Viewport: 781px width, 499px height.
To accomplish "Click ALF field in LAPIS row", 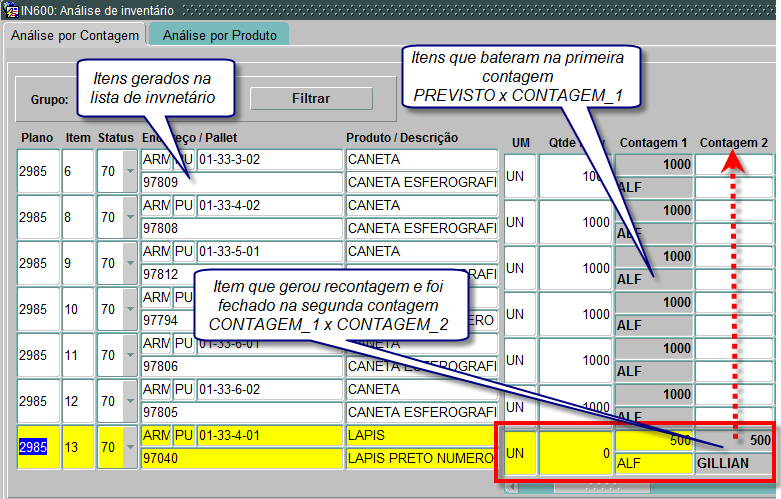I will click(653, 463).
